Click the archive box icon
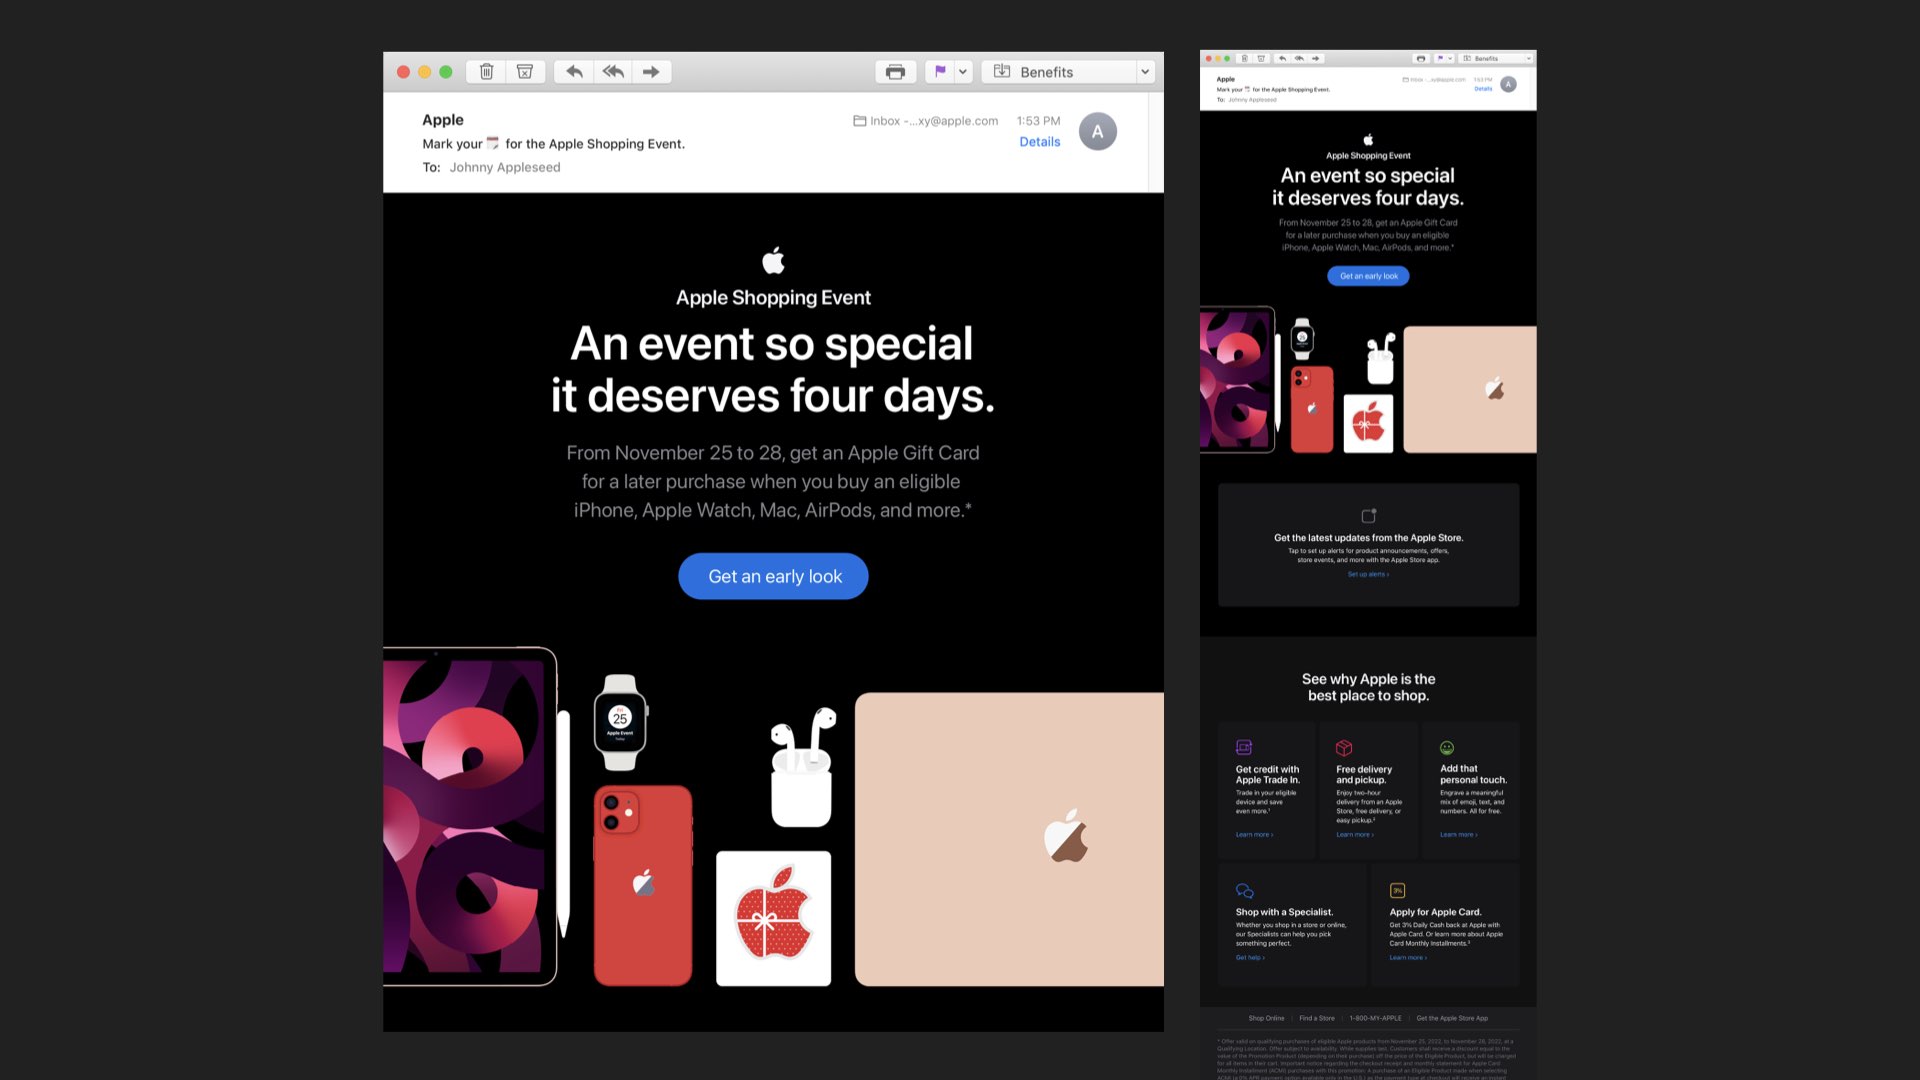Viewport: 1920px width, 1080px height. click(524, 72)
